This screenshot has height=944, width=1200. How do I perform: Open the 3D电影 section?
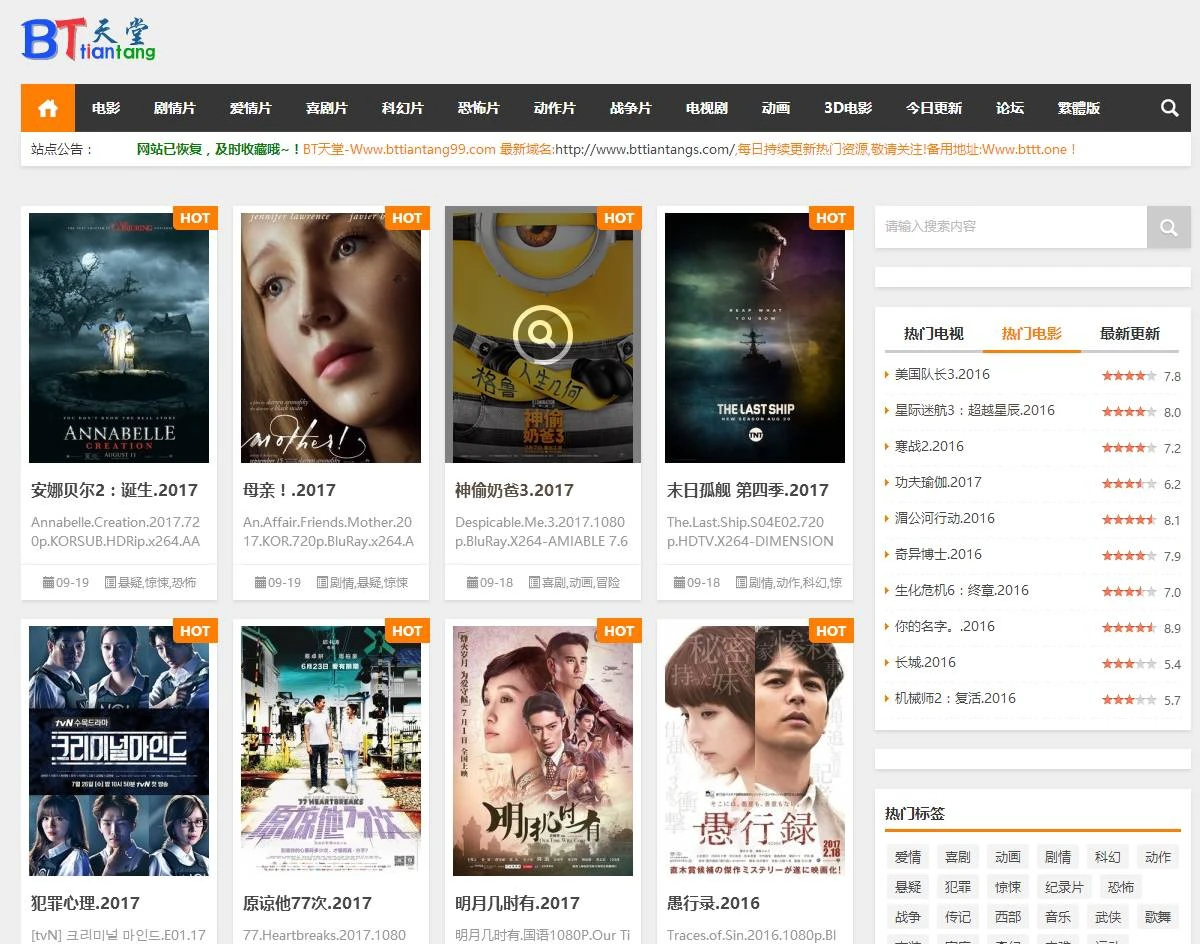click(848, 108)
